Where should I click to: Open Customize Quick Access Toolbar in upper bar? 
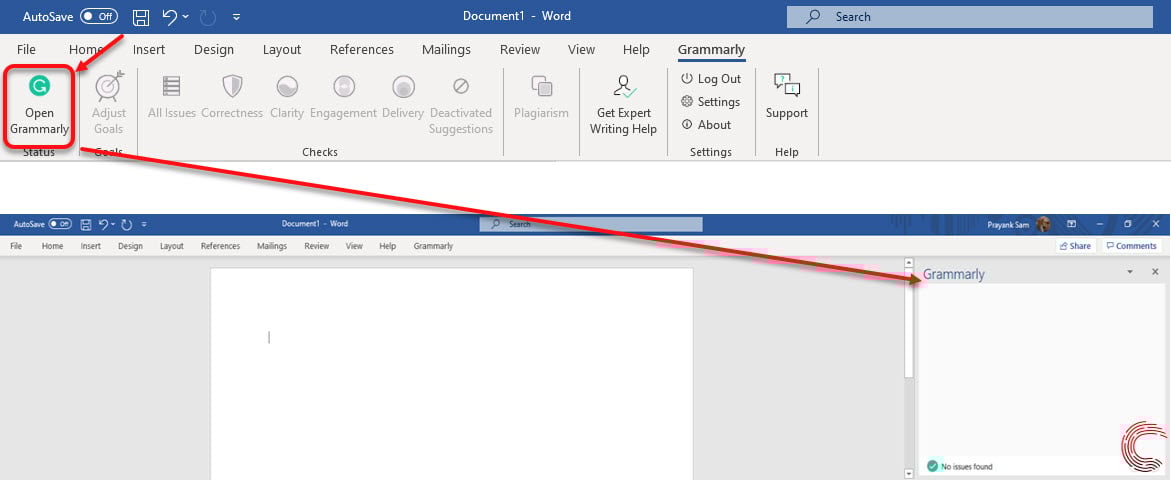tap(237, 16)
